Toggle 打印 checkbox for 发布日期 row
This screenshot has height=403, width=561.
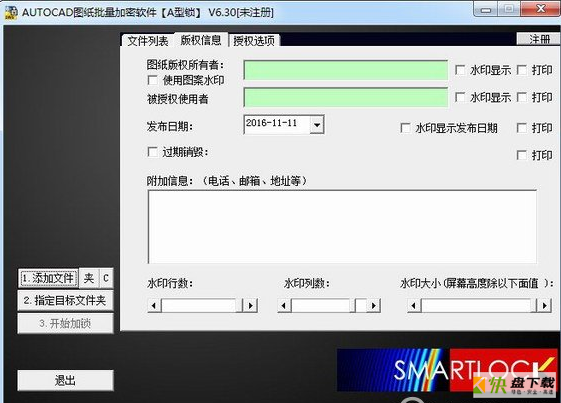pos(522,128)
